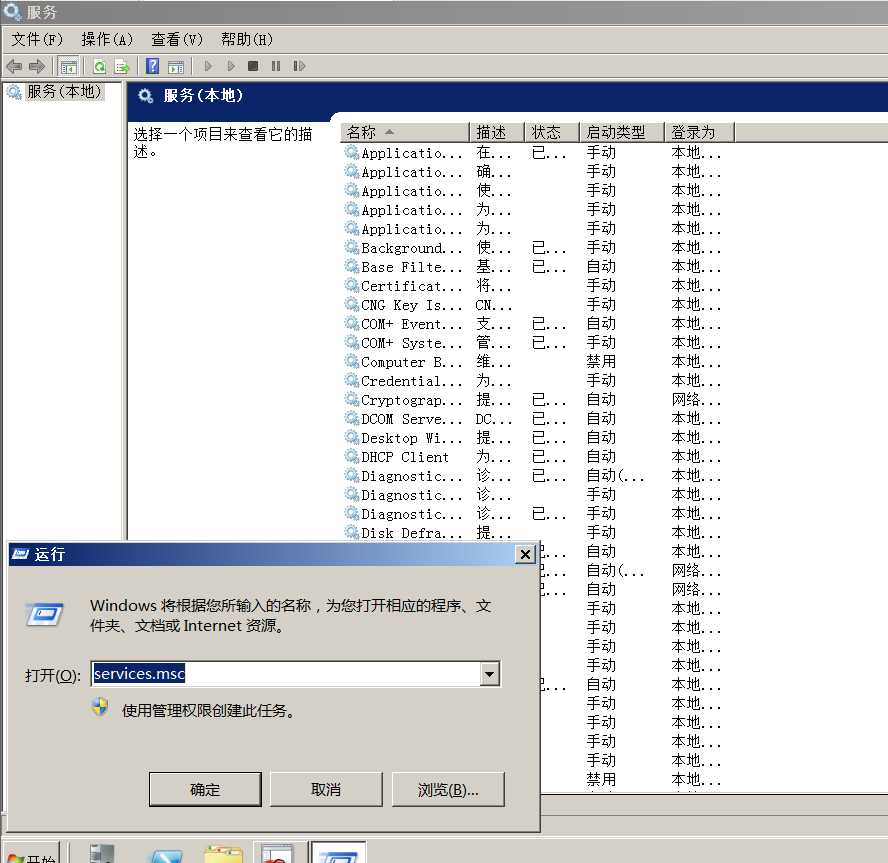This screenshot has height=863, width=888.
Task: Click the Refresh toolbar icon
Action: tap(100, 66)
